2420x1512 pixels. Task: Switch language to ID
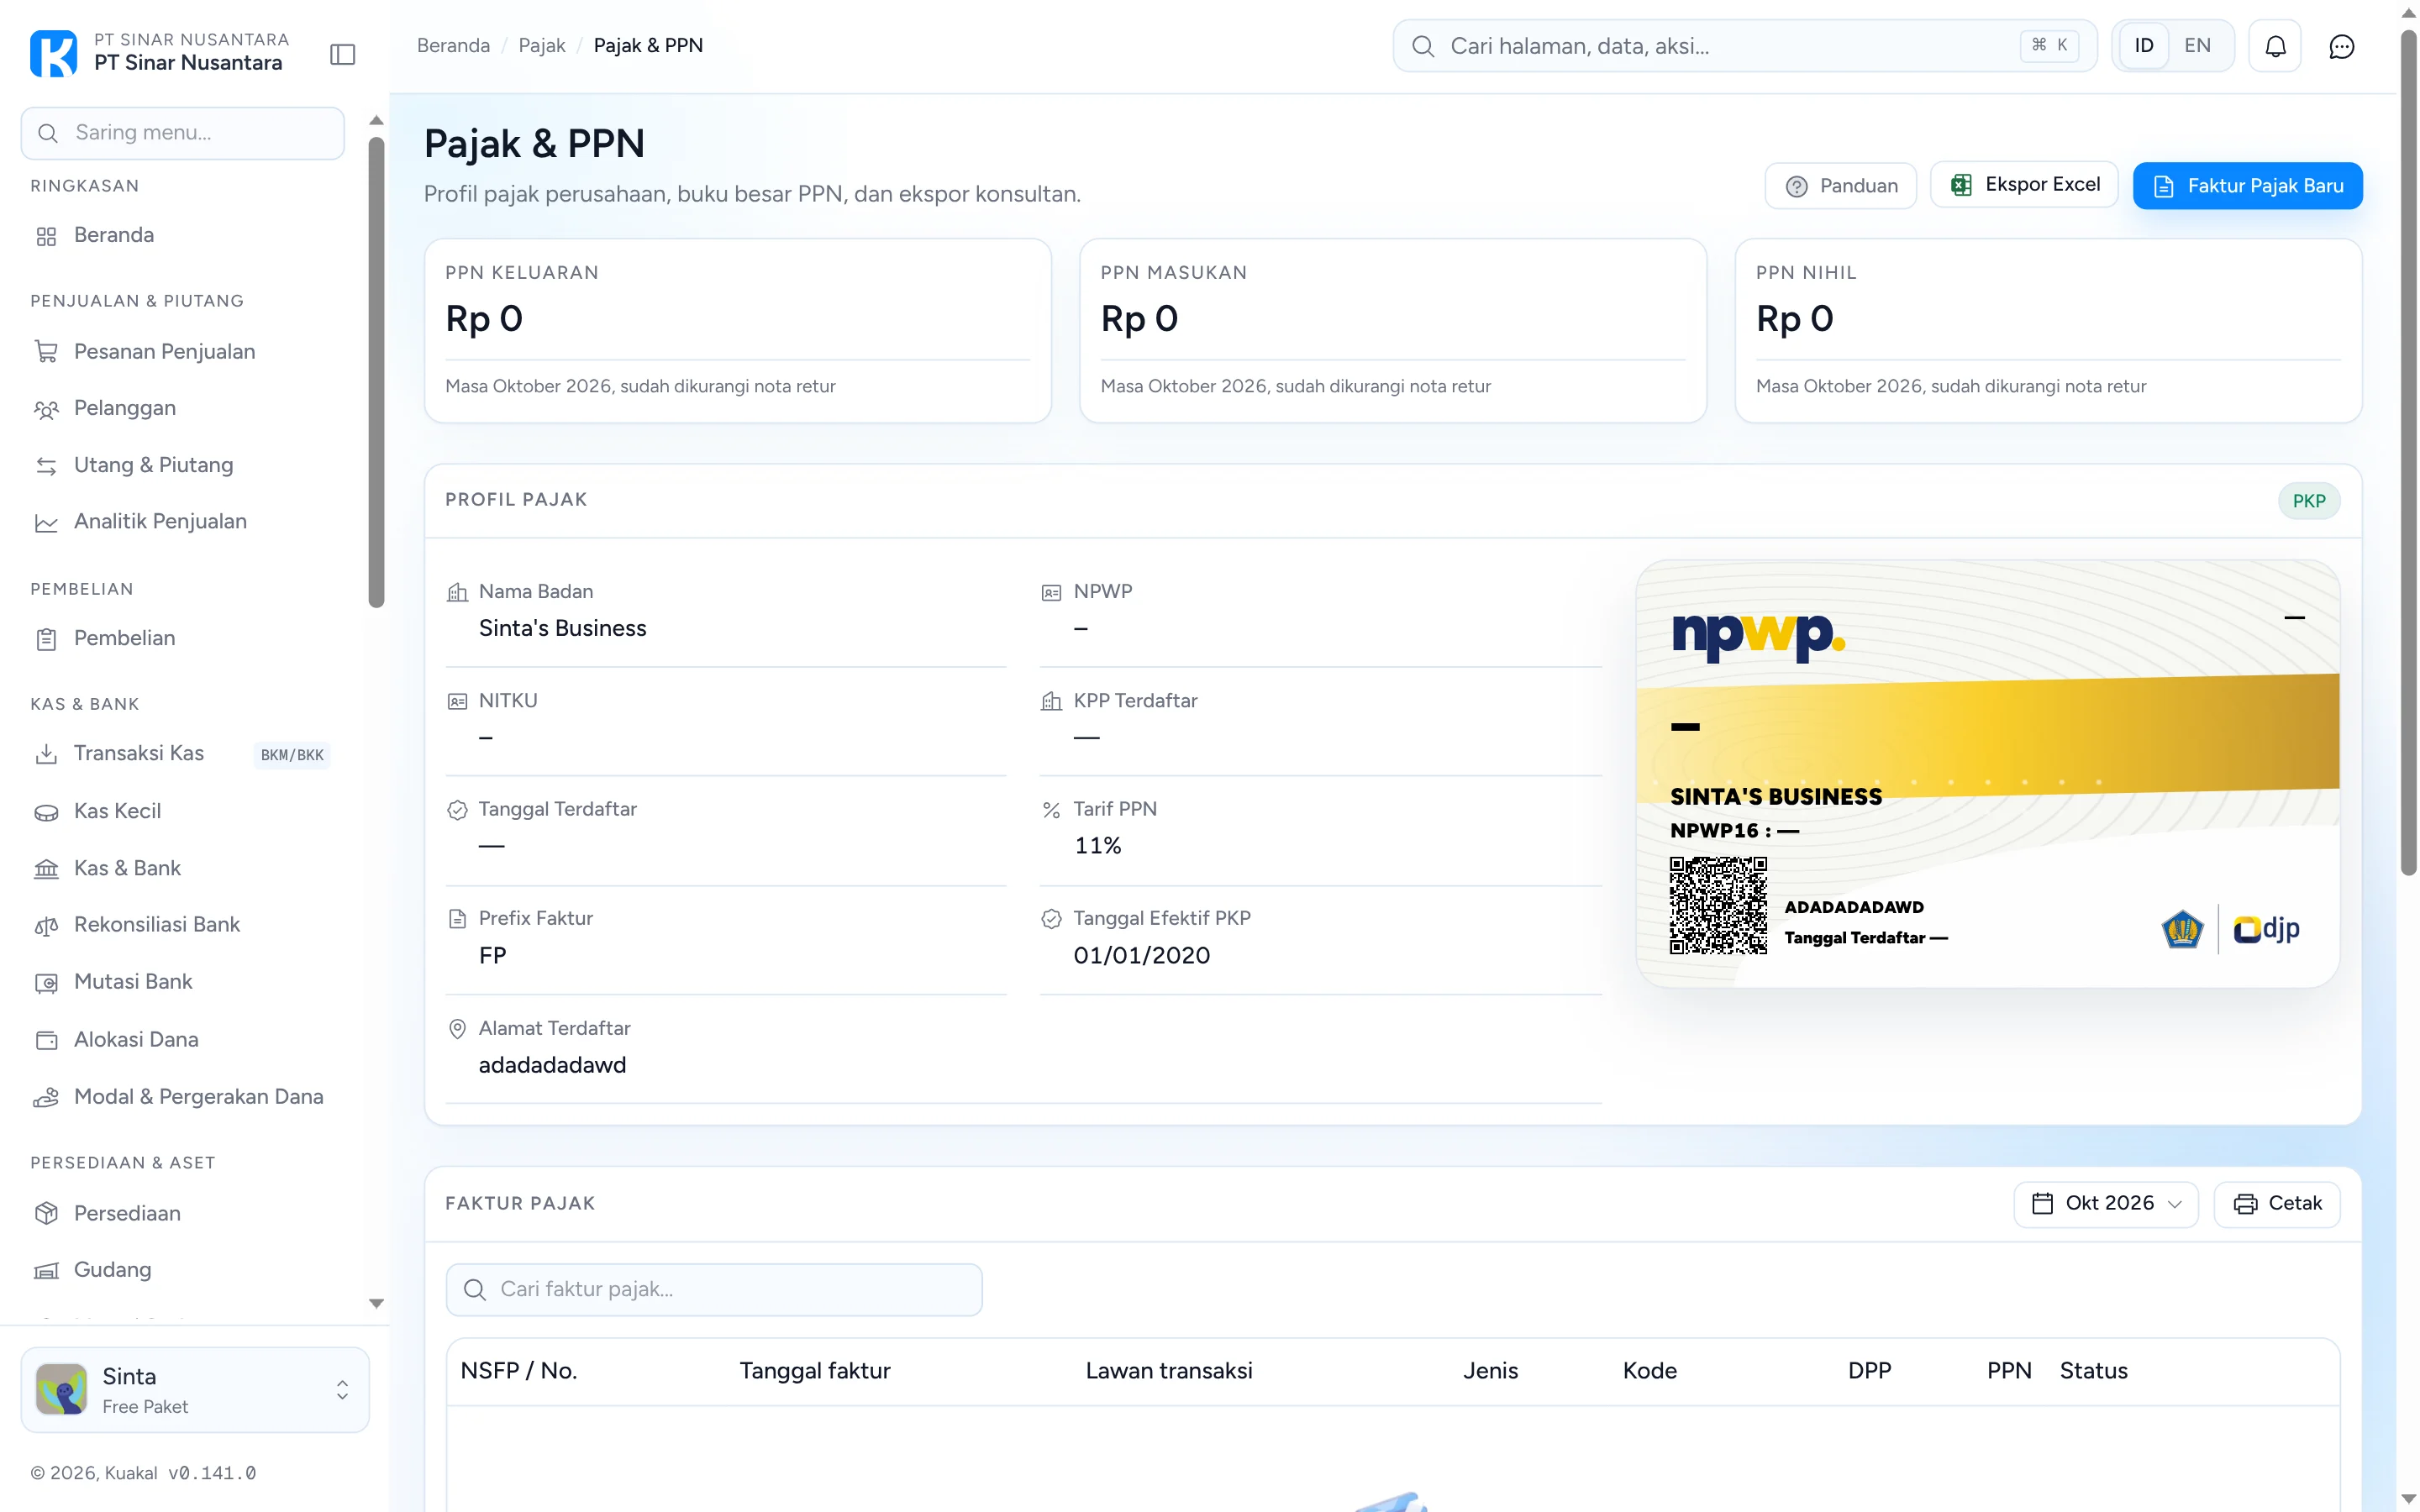pos(2143,46)
